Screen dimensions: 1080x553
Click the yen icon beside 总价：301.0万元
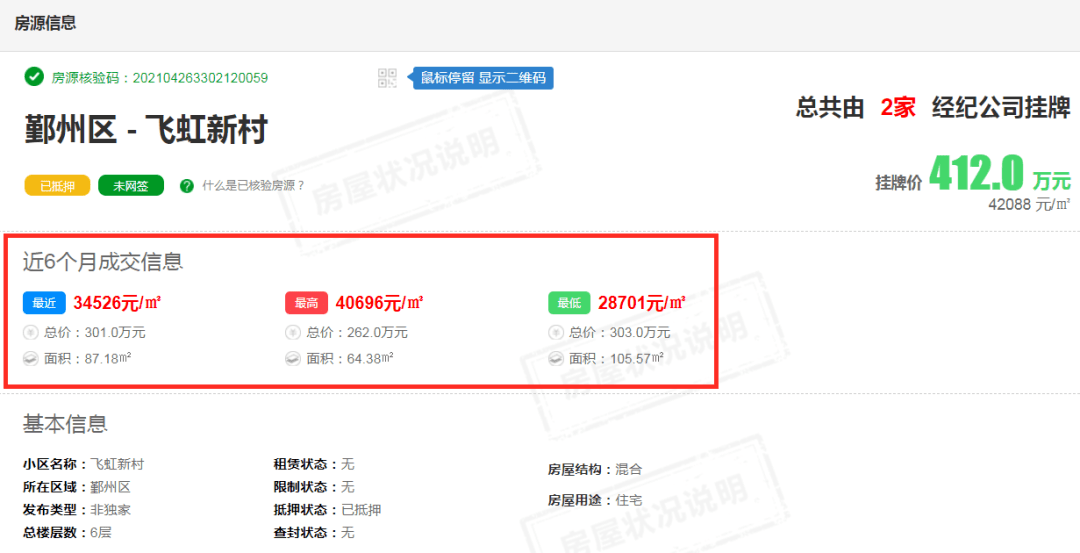pyautogui.click(x=30, y=333)
